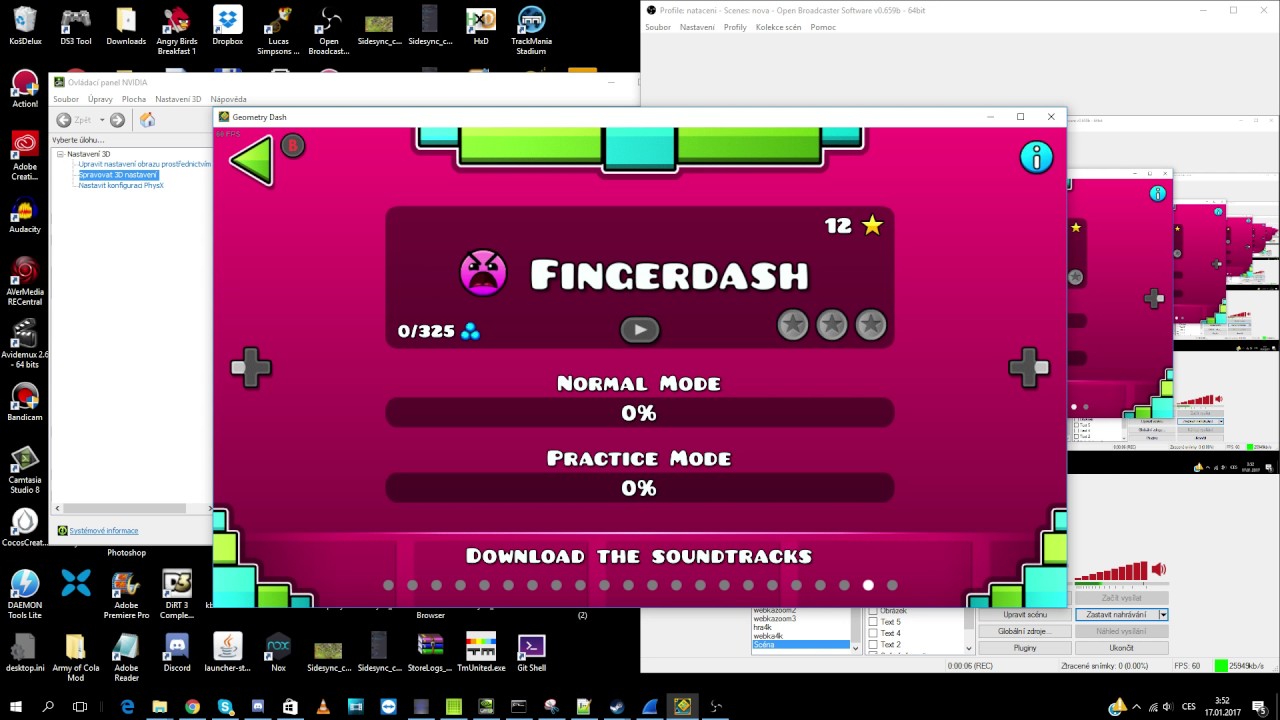
Task: Open Profily menu in OBS
Action: (x=735, y=27)
